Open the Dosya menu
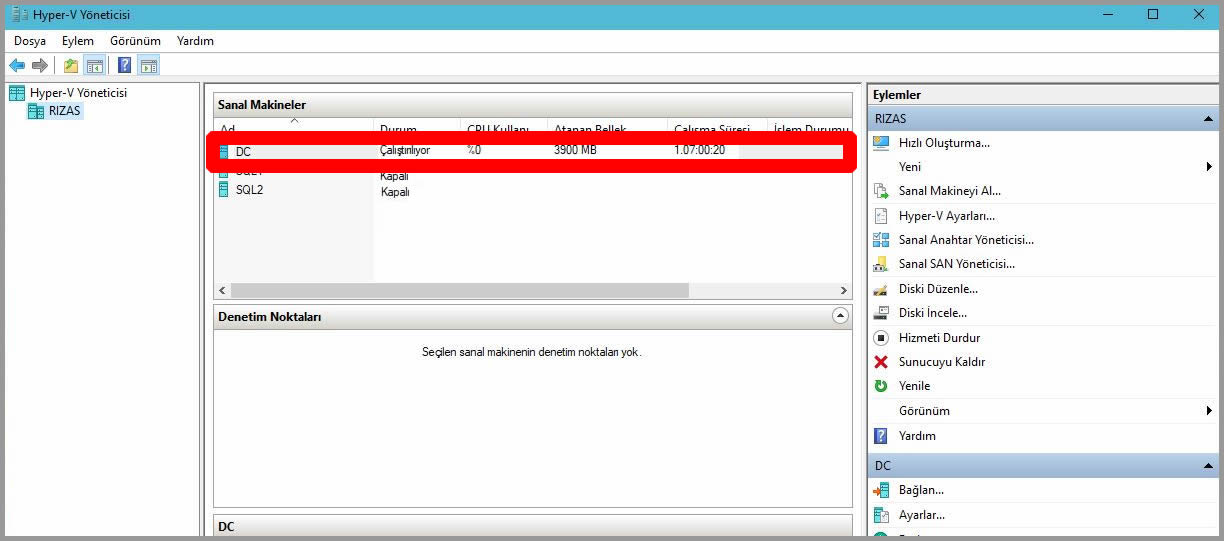Viewport: 1224px width, 541px height. (30, 41)
